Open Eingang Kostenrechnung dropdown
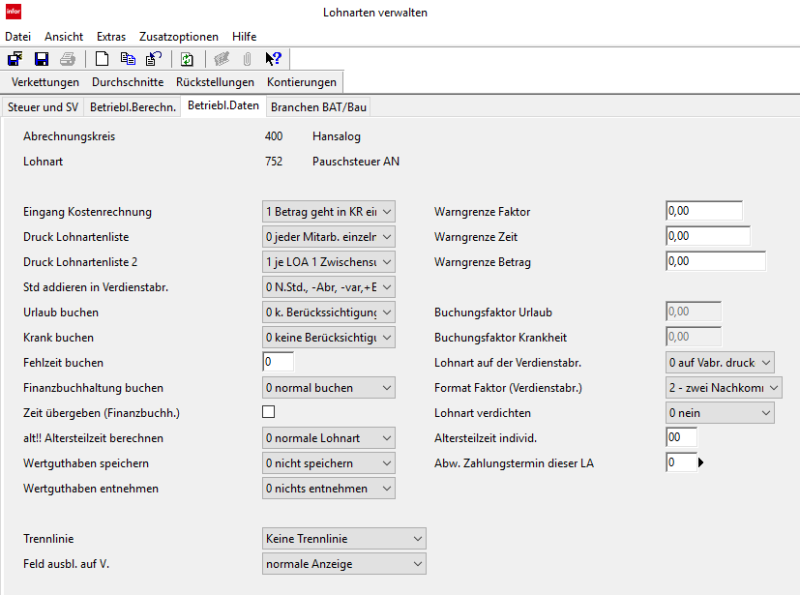The width and height of the screenshot is (800, 595). pyautogui.click(x=329, y=211)
